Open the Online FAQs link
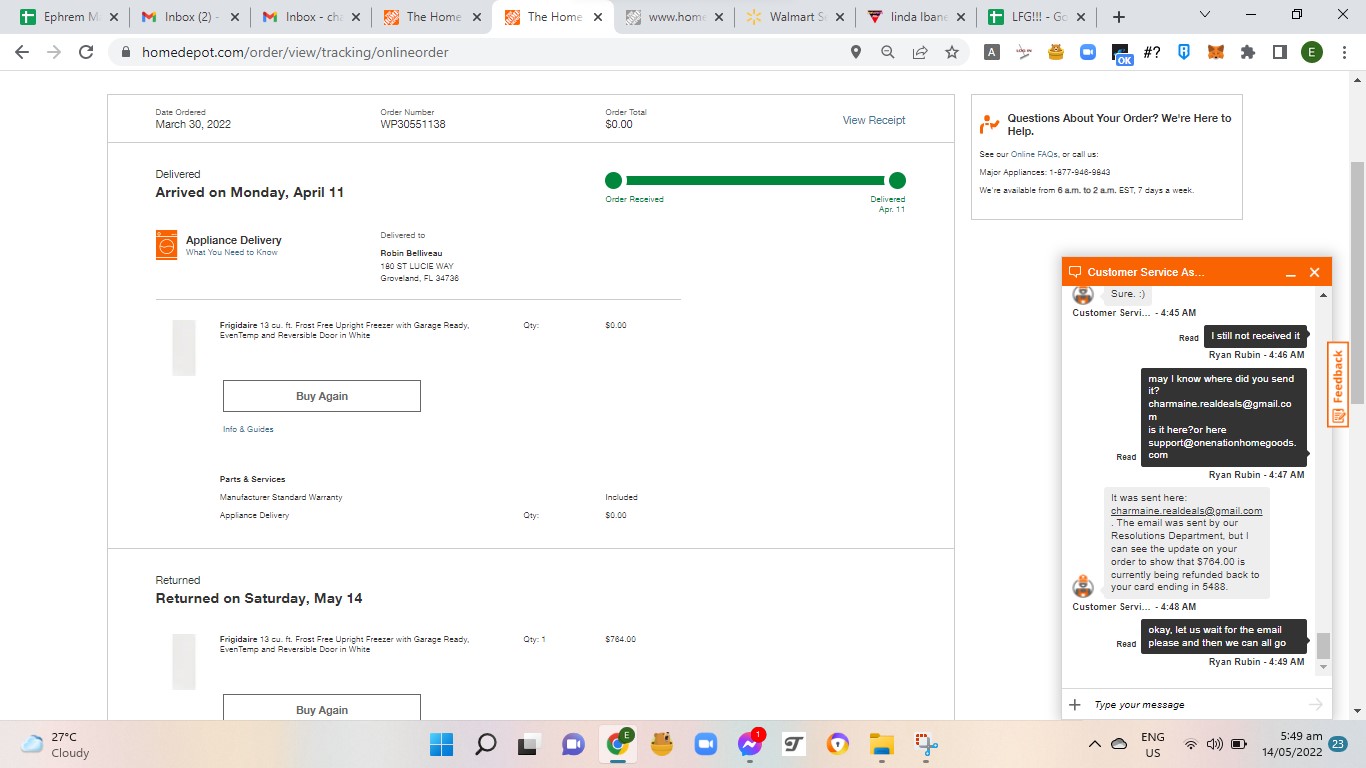This screenshot has height=768, width=1366. pyautogui.click(x=1034, y=154)
